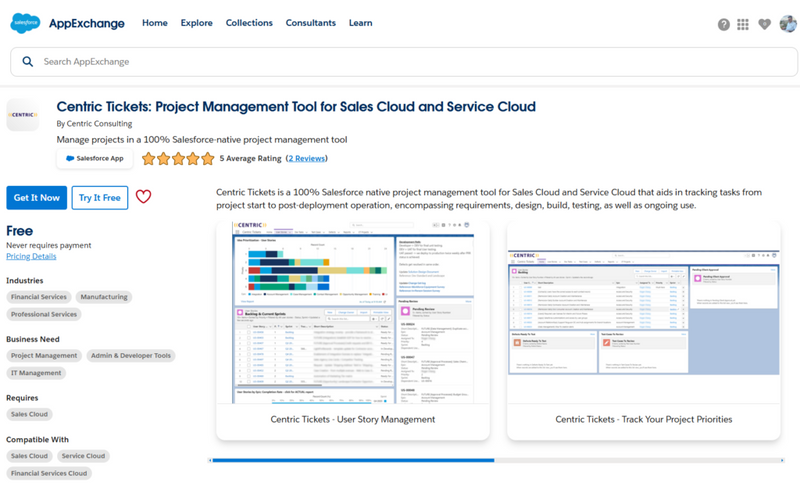The width and height of the screenshot is (800, 486).
Task: Go to Home in navigation
Action: (x=155, y=23)
